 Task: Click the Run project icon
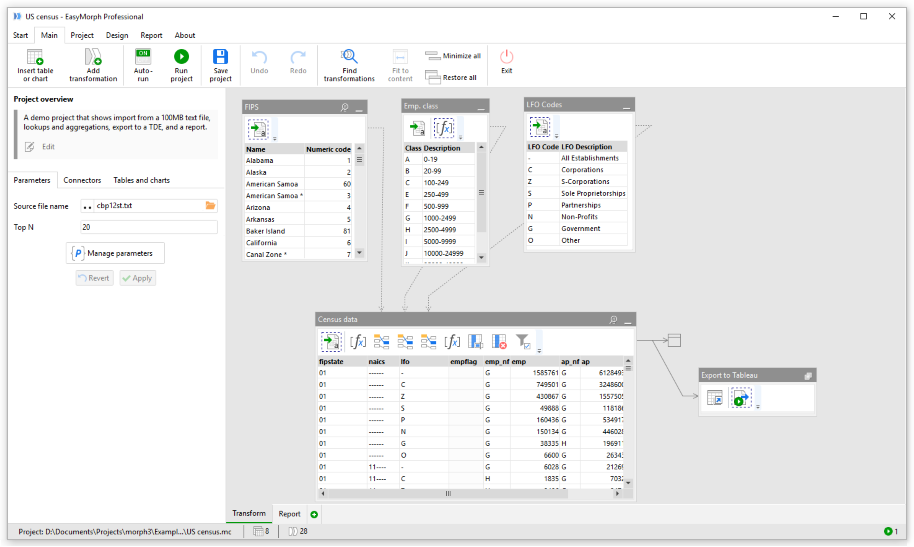click(x=181, y=57)
